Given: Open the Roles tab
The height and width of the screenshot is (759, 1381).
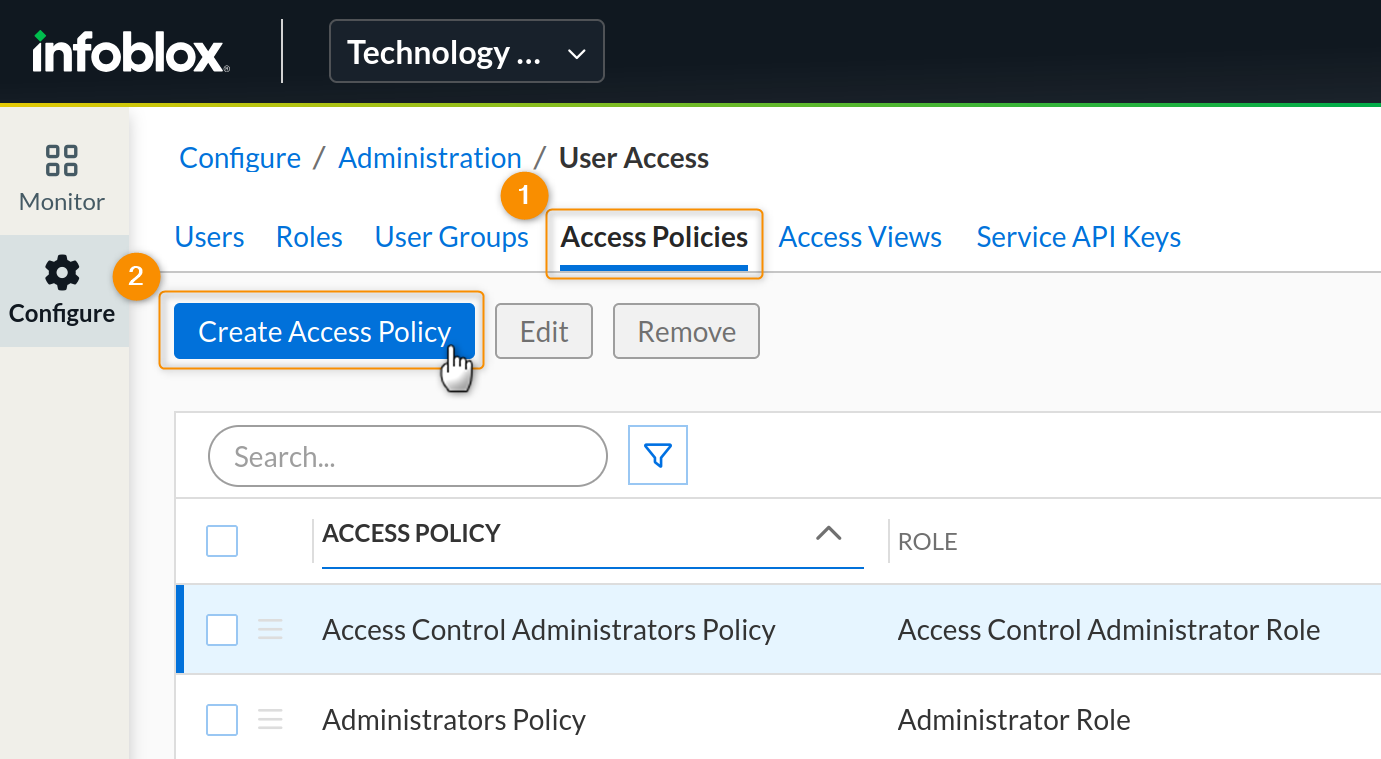Looking at the screenshot, I should [x=309, y=237].
